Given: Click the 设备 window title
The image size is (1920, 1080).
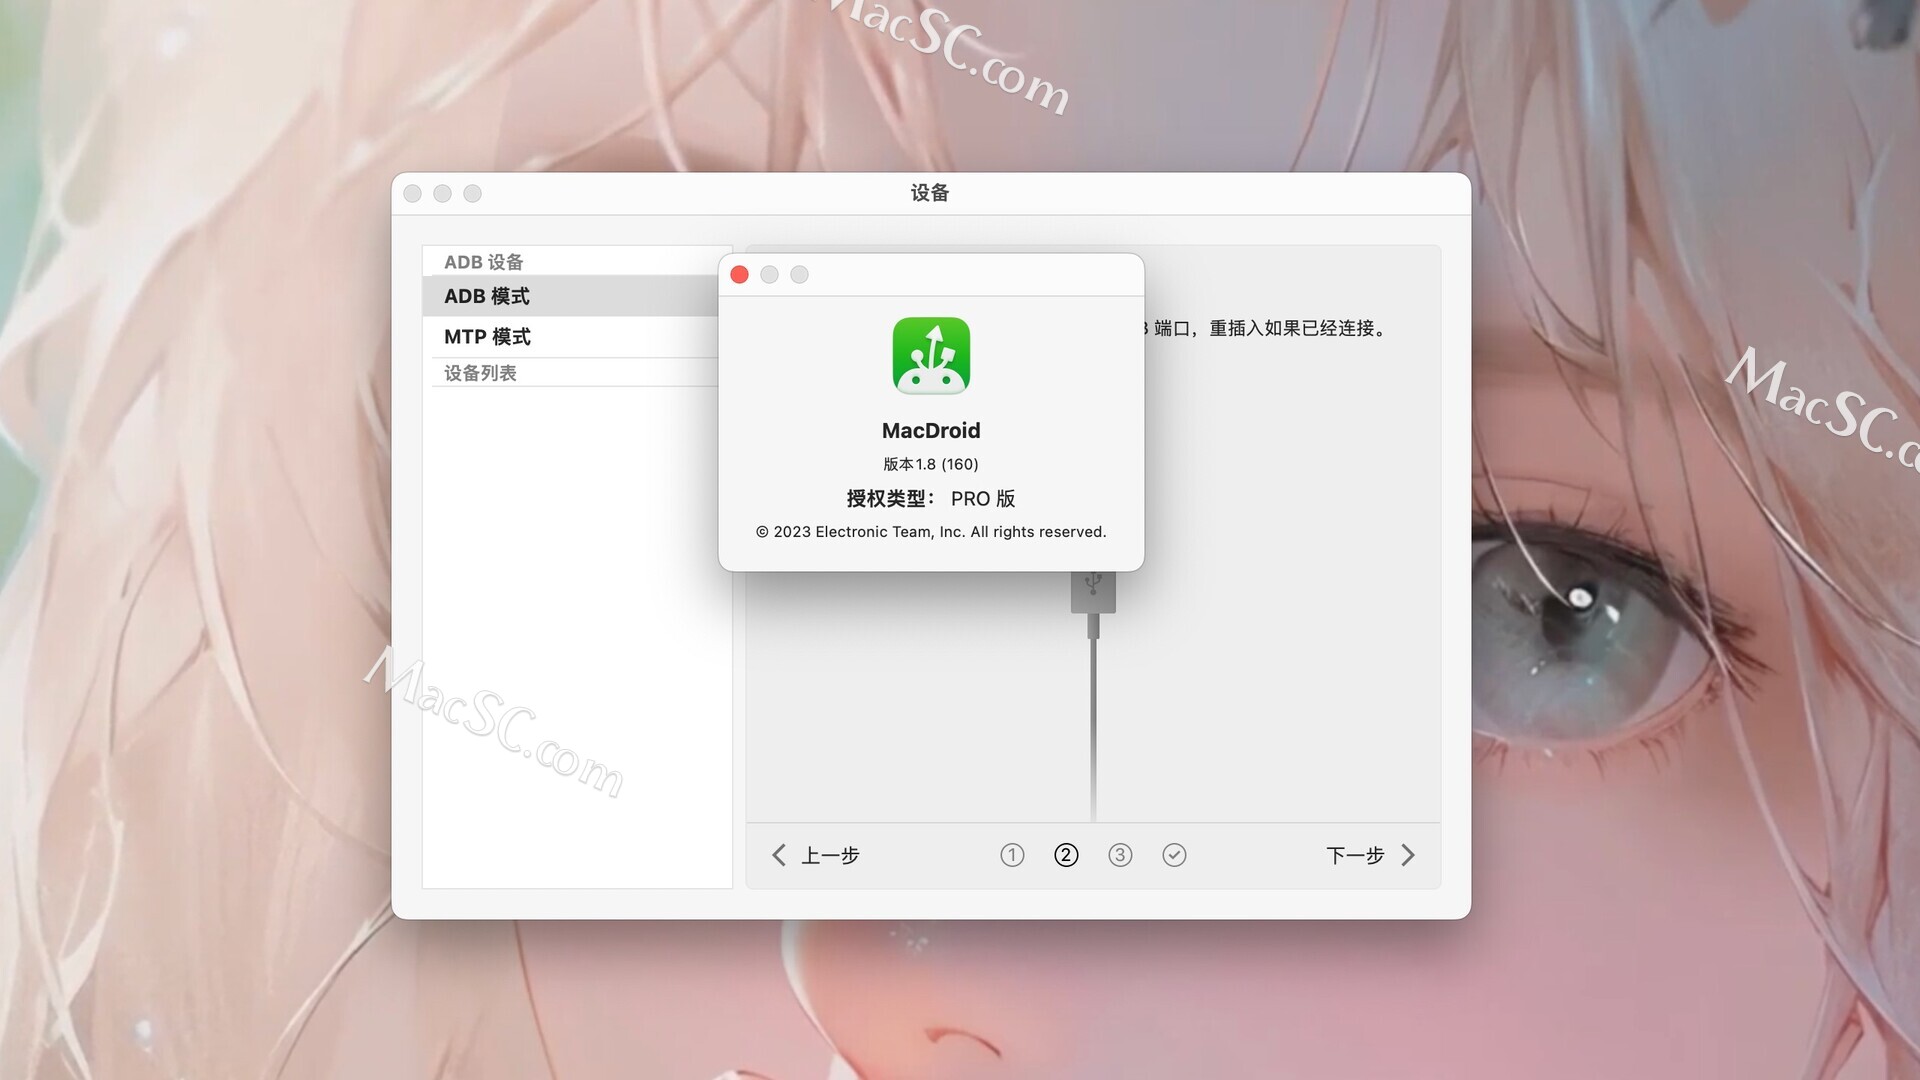Looking at the screenshot, I should 930,193.
